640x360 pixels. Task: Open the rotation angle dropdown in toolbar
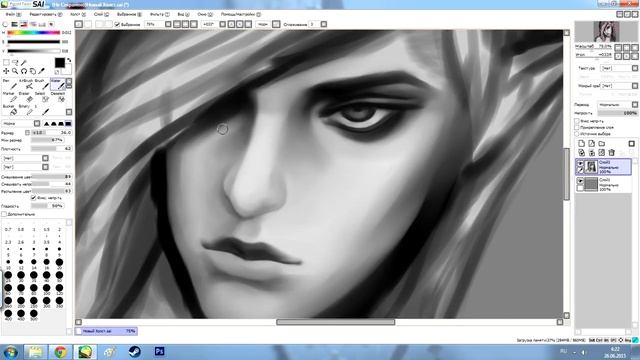click(223, 24)
